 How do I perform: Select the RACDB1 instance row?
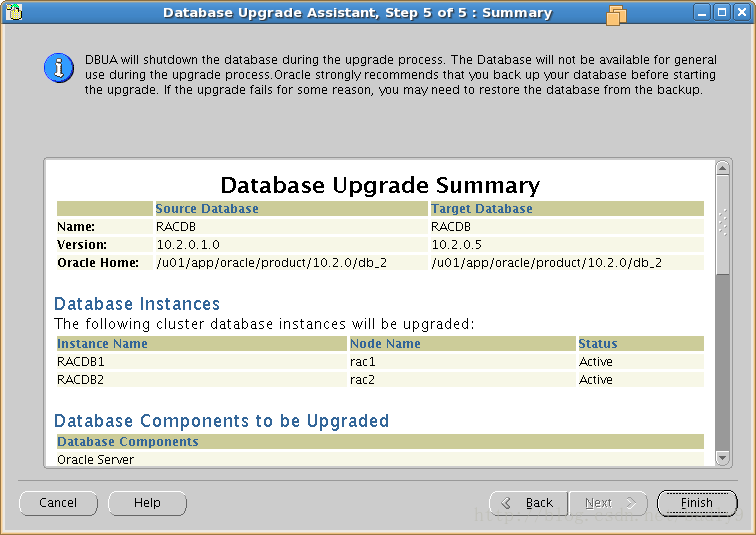(380, 361)
